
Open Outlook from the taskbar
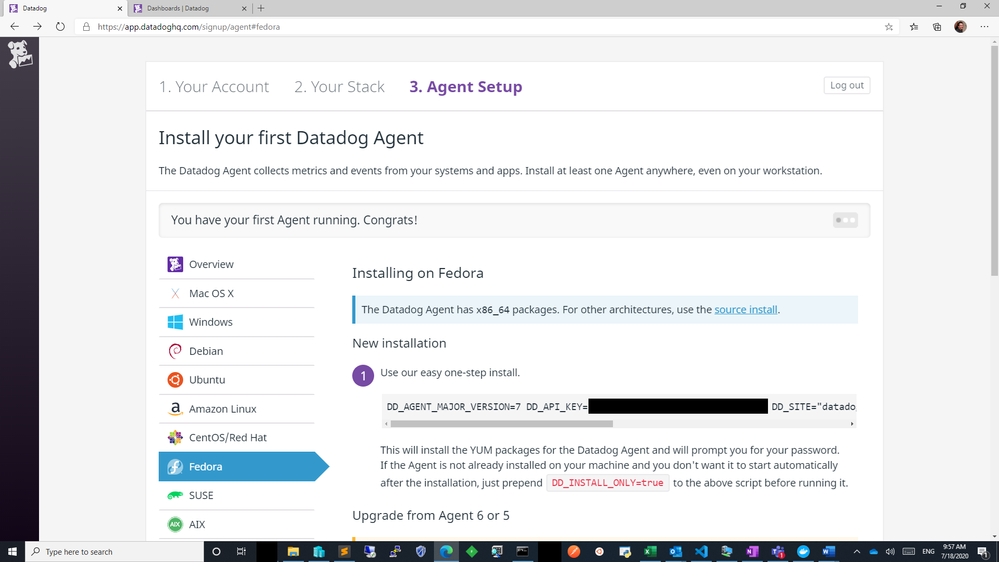coord(675,552)
